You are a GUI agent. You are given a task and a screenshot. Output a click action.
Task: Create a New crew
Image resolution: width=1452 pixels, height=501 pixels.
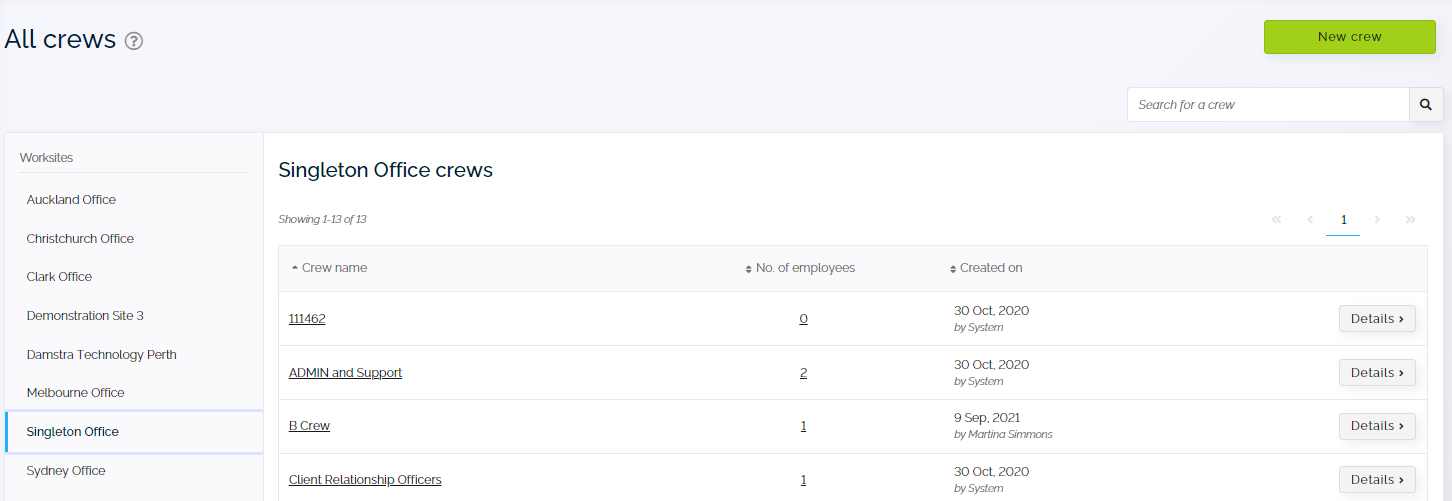[1350, 37]
